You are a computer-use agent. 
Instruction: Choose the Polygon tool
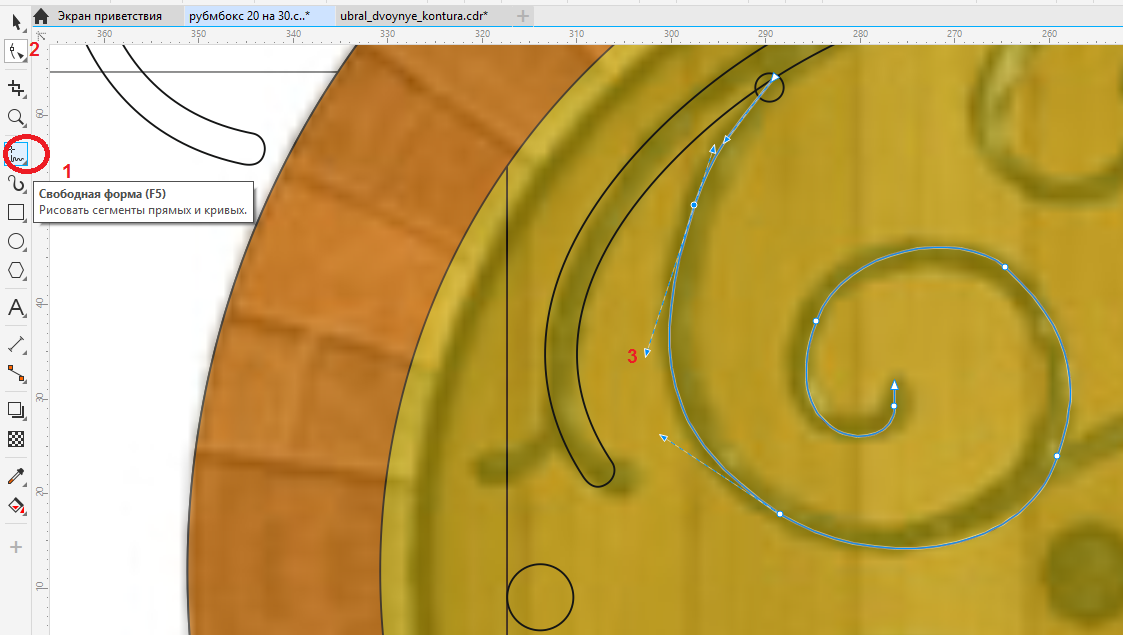pos(16,271)
